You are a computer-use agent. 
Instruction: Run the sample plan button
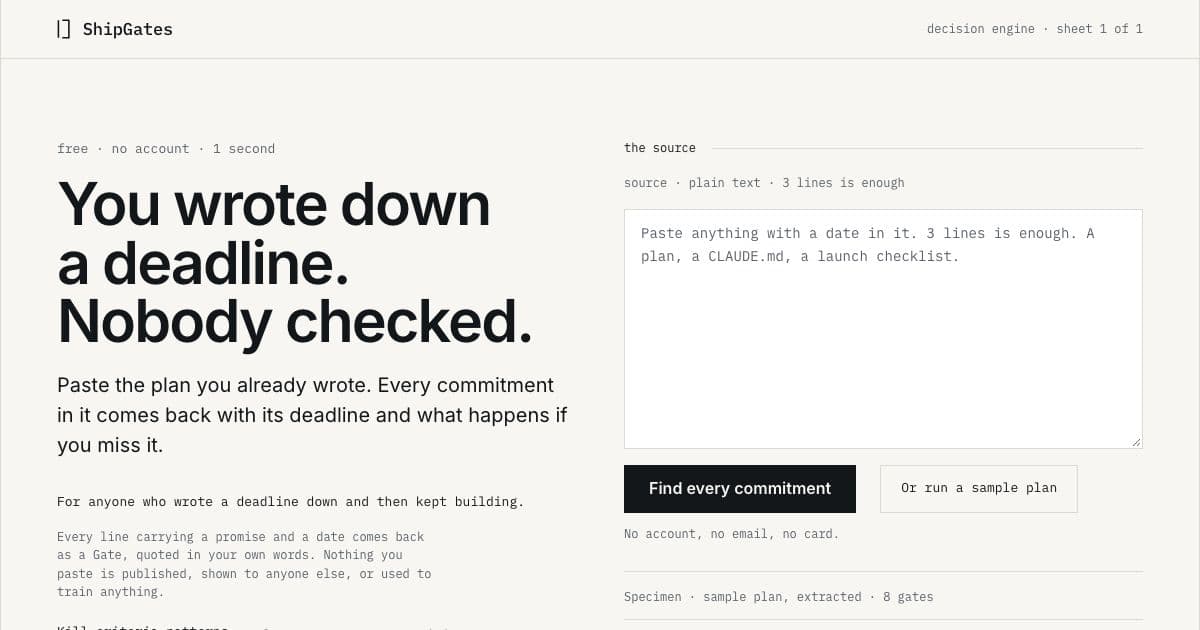point(979,489)
